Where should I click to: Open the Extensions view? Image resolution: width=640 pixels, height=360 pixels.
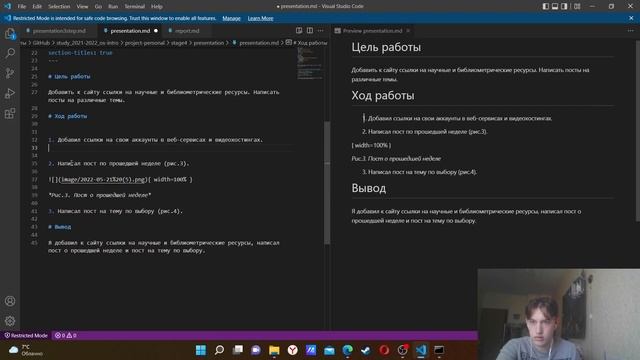[10, 113]
